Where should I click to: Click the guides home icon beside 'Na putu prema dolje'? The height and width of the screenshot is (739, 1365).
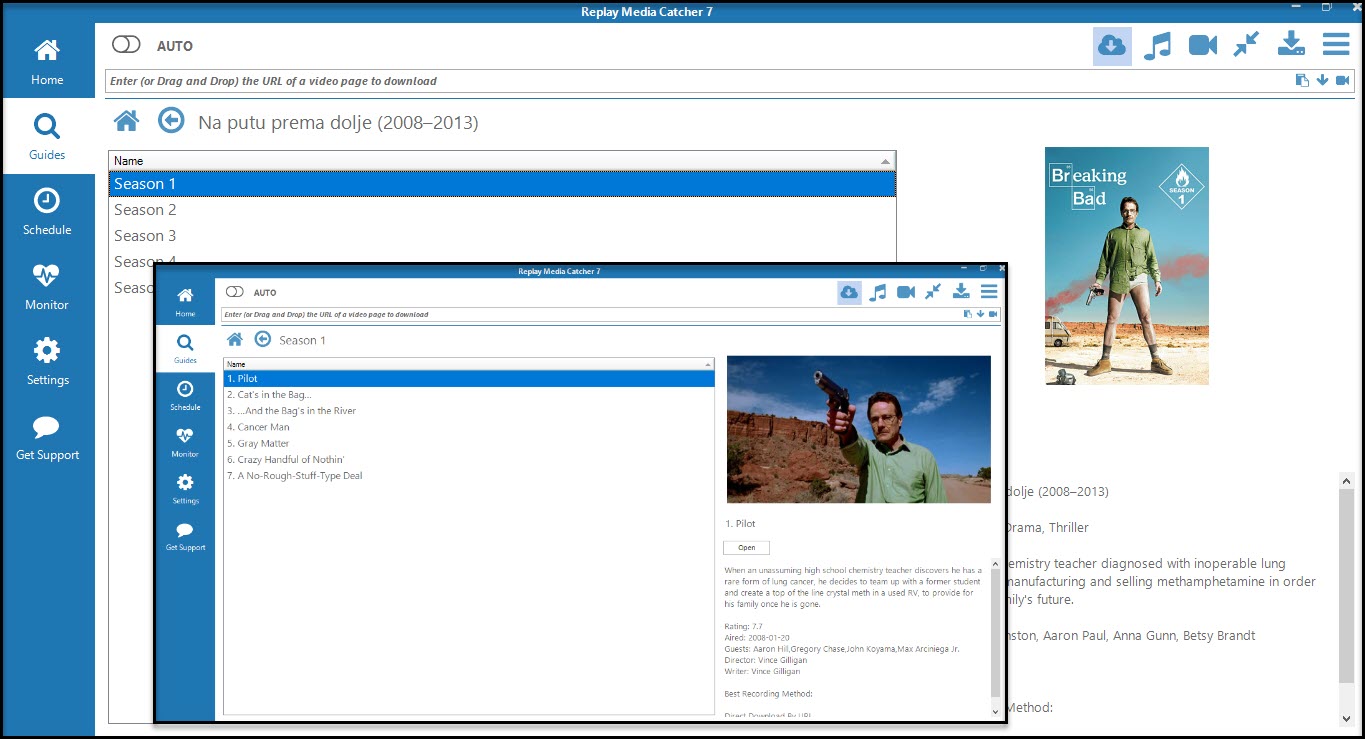(126, 121)
